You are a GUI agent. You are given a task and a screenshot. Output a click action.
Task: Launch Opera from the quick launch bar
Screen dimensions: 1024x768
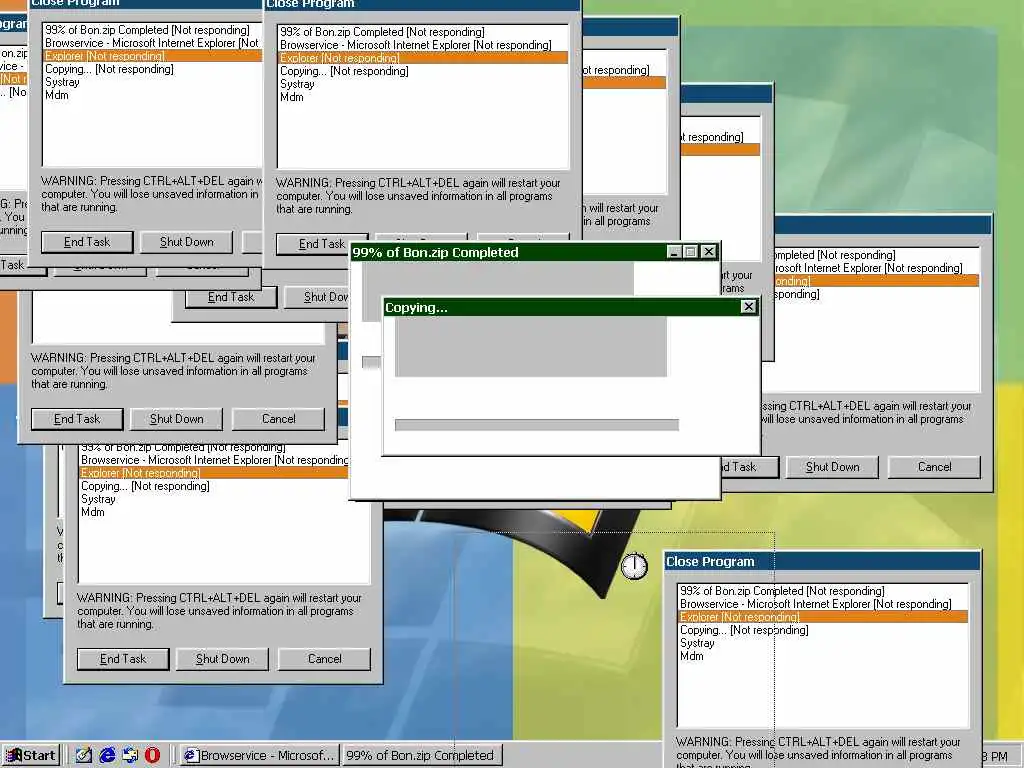pos(152,756)
